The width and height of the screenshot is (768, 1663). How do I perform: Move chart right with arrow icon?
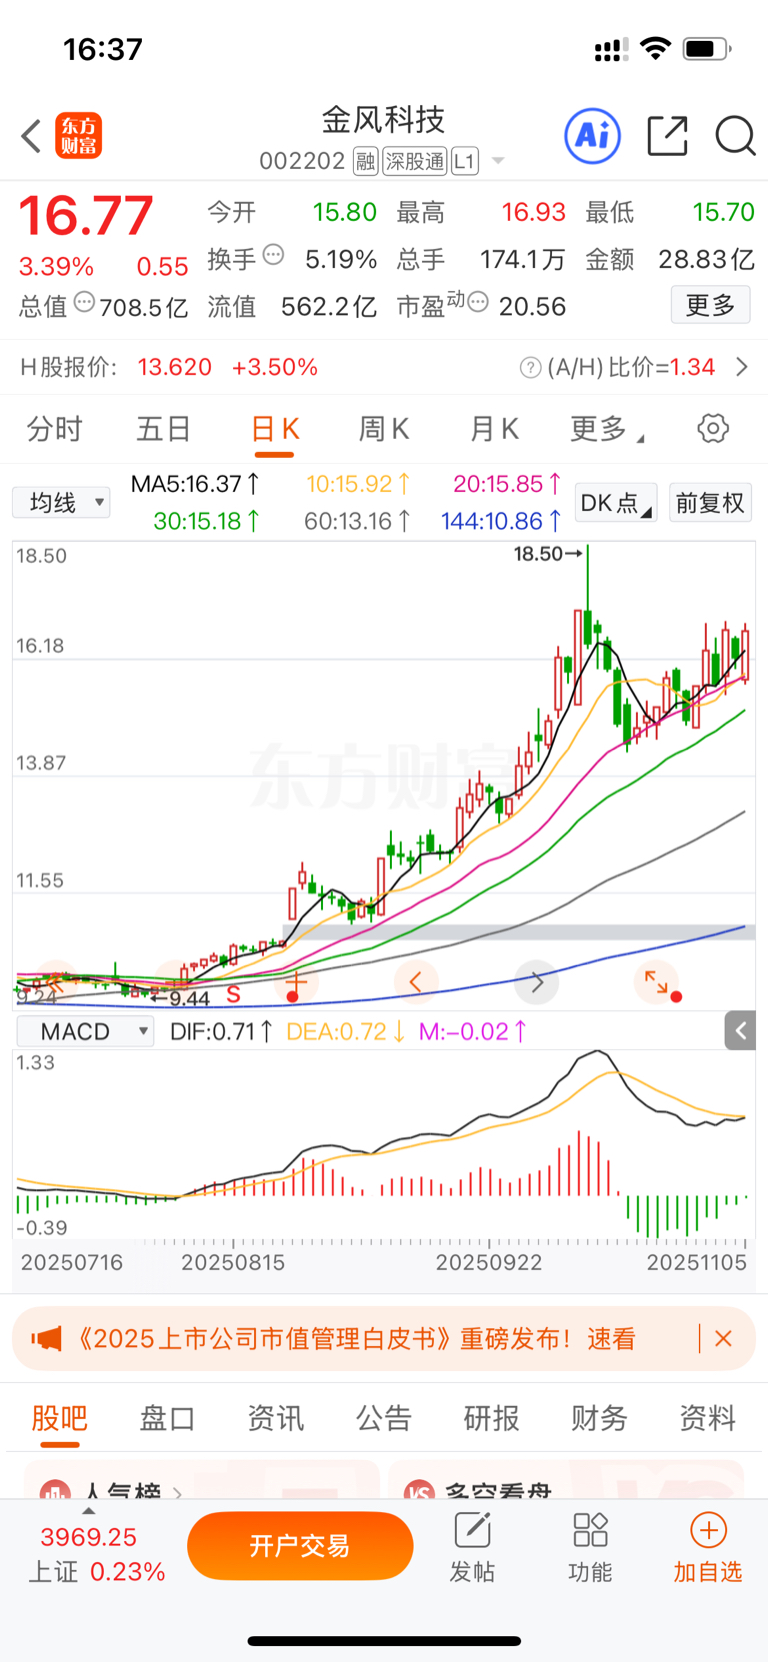pos(536,983)
